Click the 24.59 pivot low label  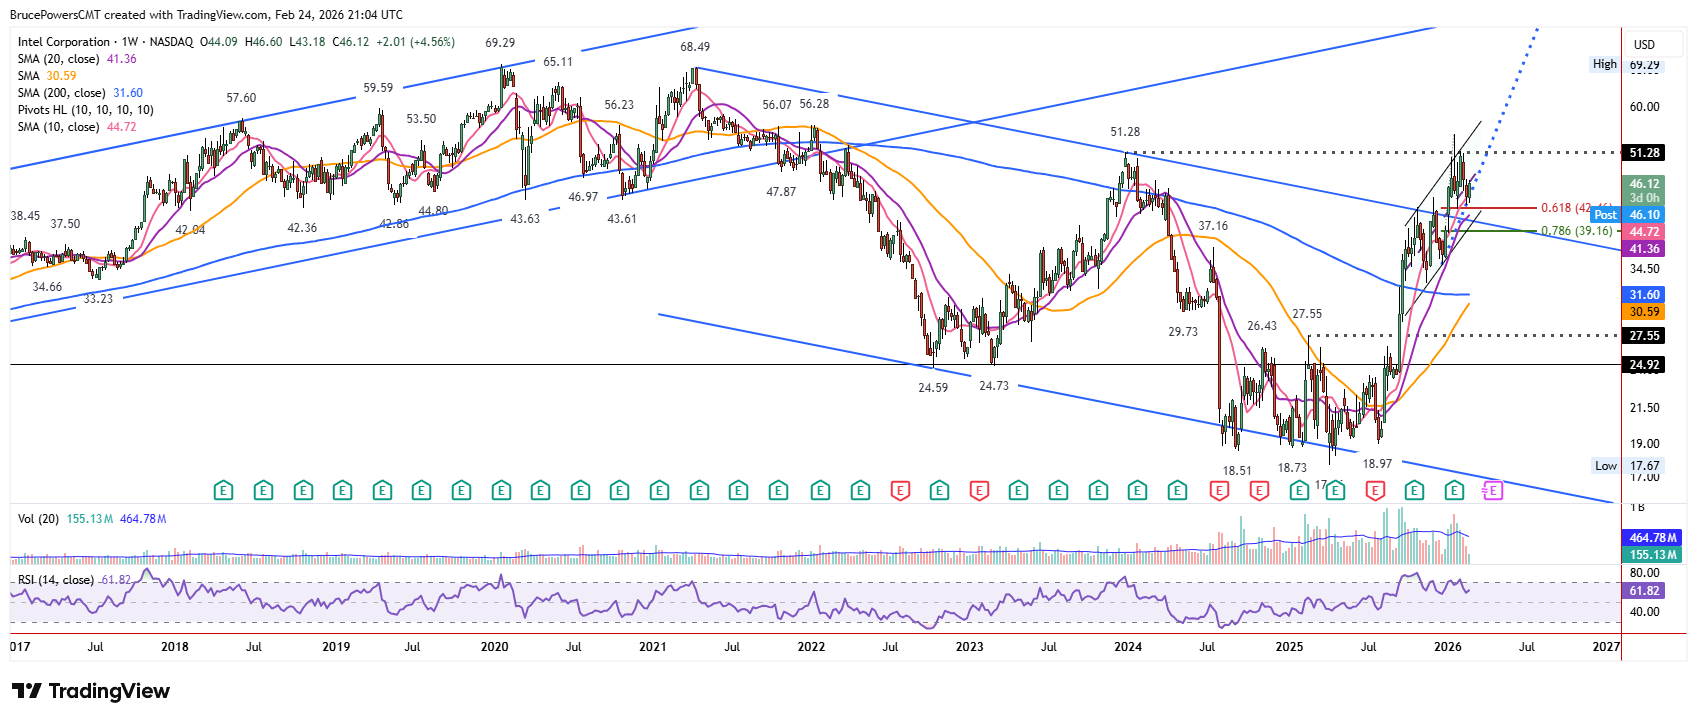(933, 388)
